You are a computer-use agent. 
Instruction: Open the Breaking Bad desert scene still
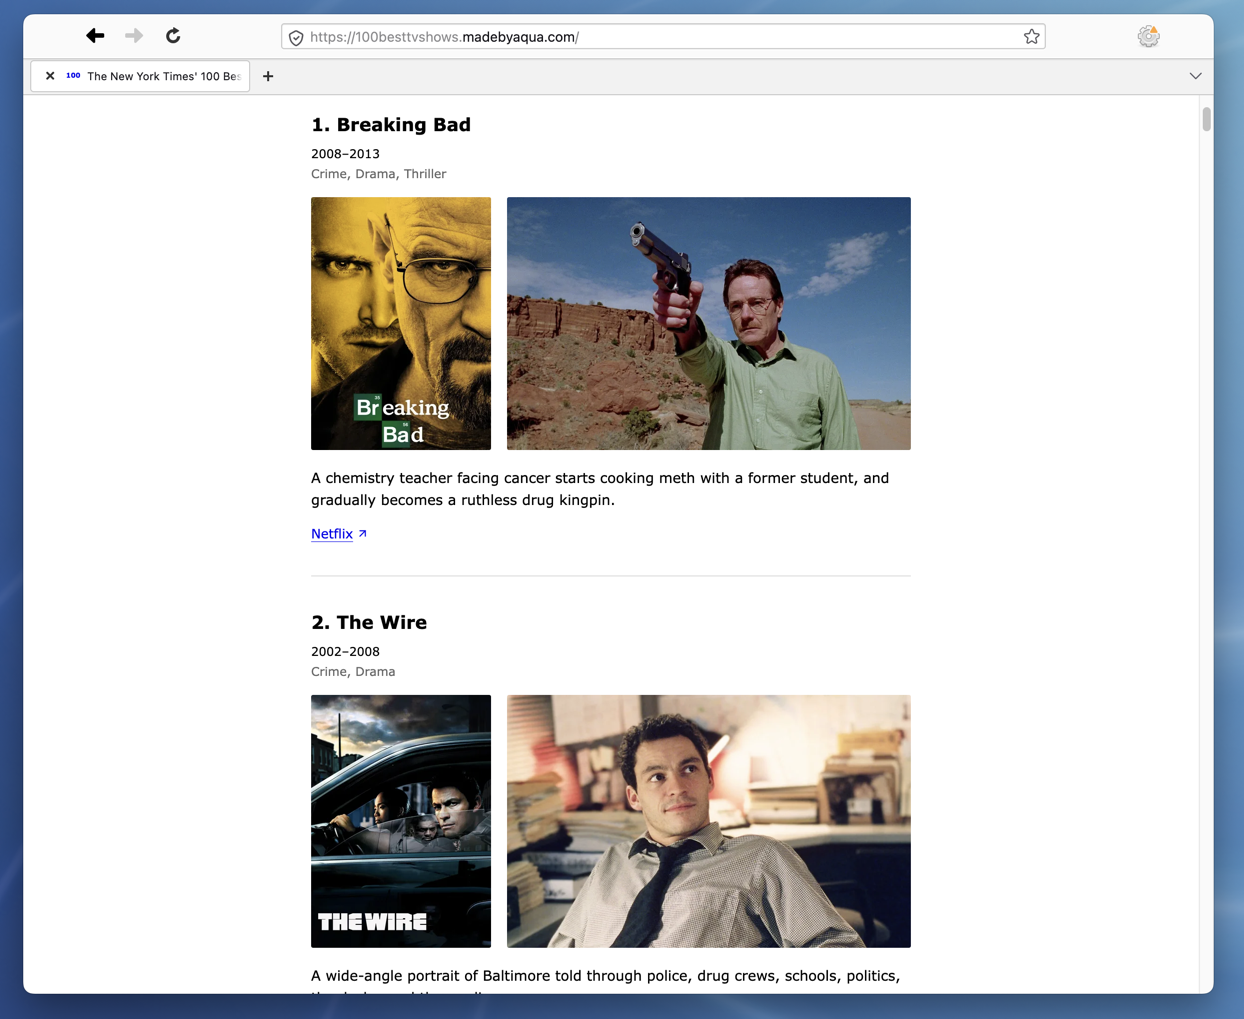click(709, 323)
